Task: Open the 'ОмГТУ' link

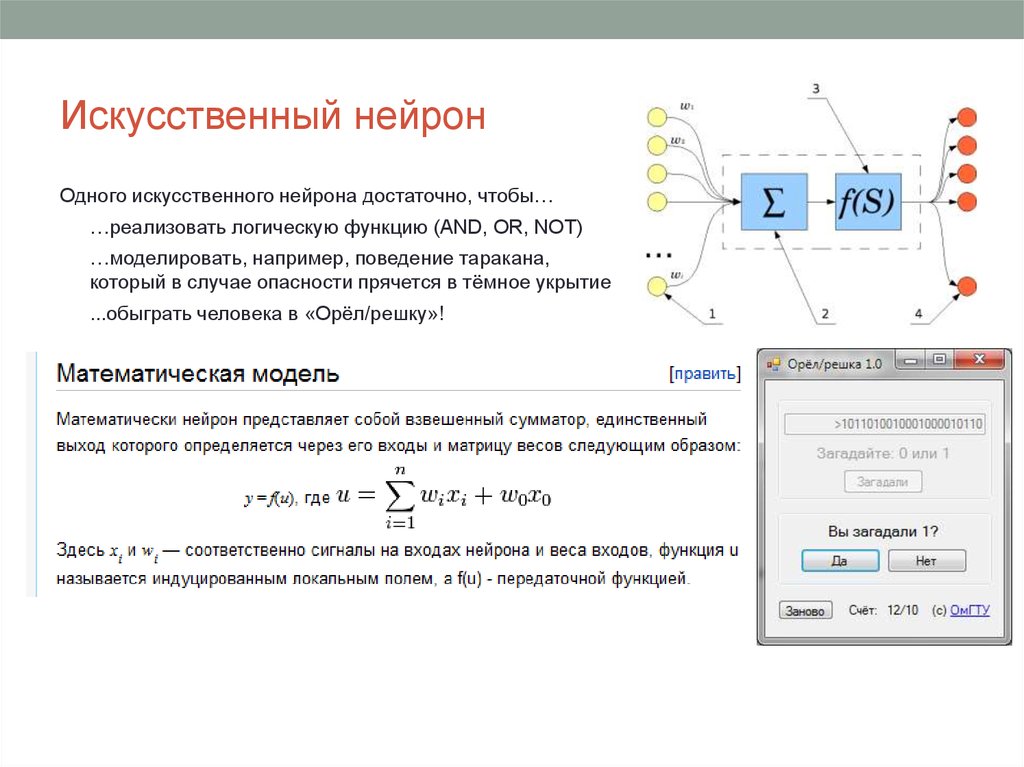Action: [969, 610]
